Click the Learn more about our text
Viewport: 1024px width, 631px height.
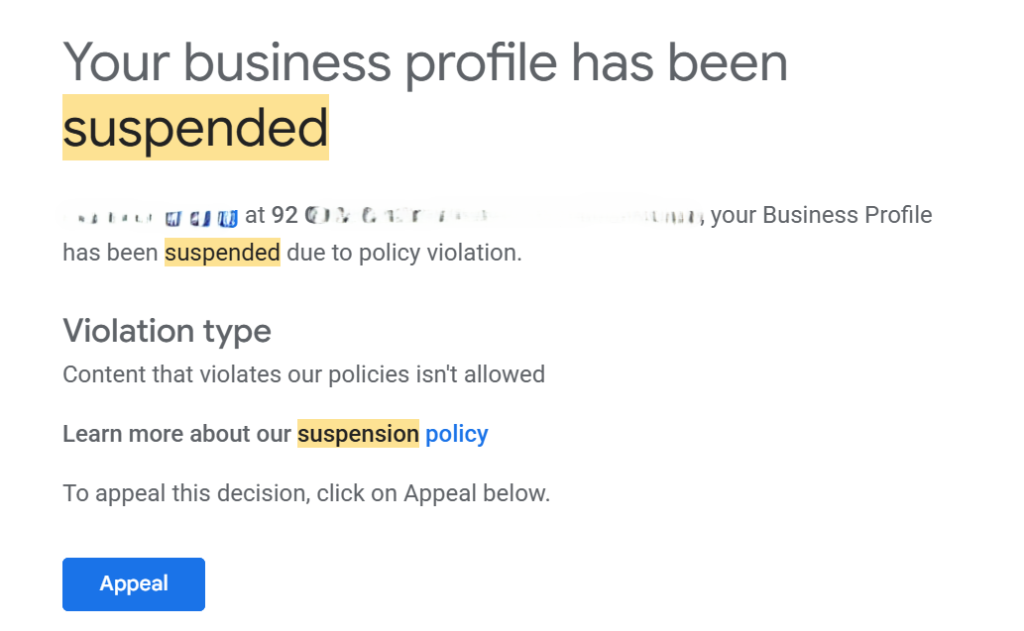click(177, 434)
